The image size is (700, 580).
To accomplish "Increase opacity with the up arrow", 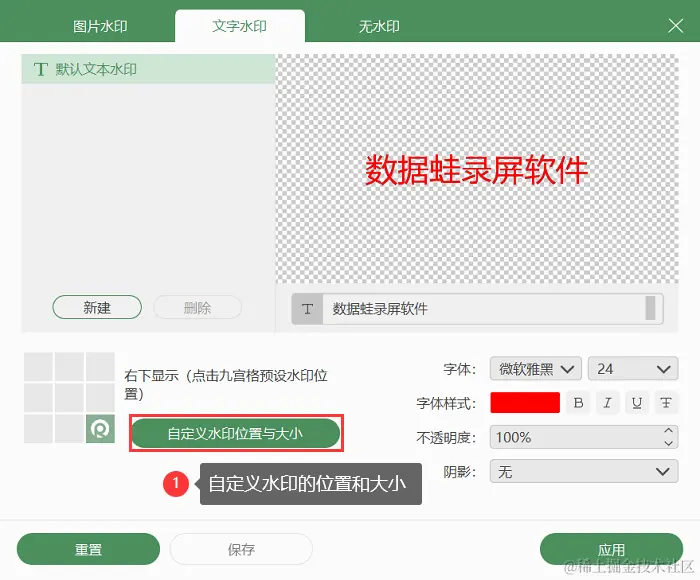I will coord(668,431).
